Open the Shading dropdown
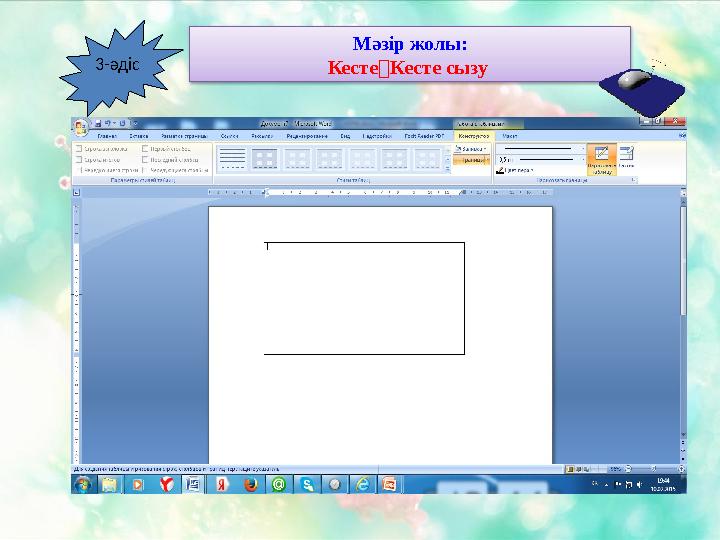 click(x=472, y=149)
